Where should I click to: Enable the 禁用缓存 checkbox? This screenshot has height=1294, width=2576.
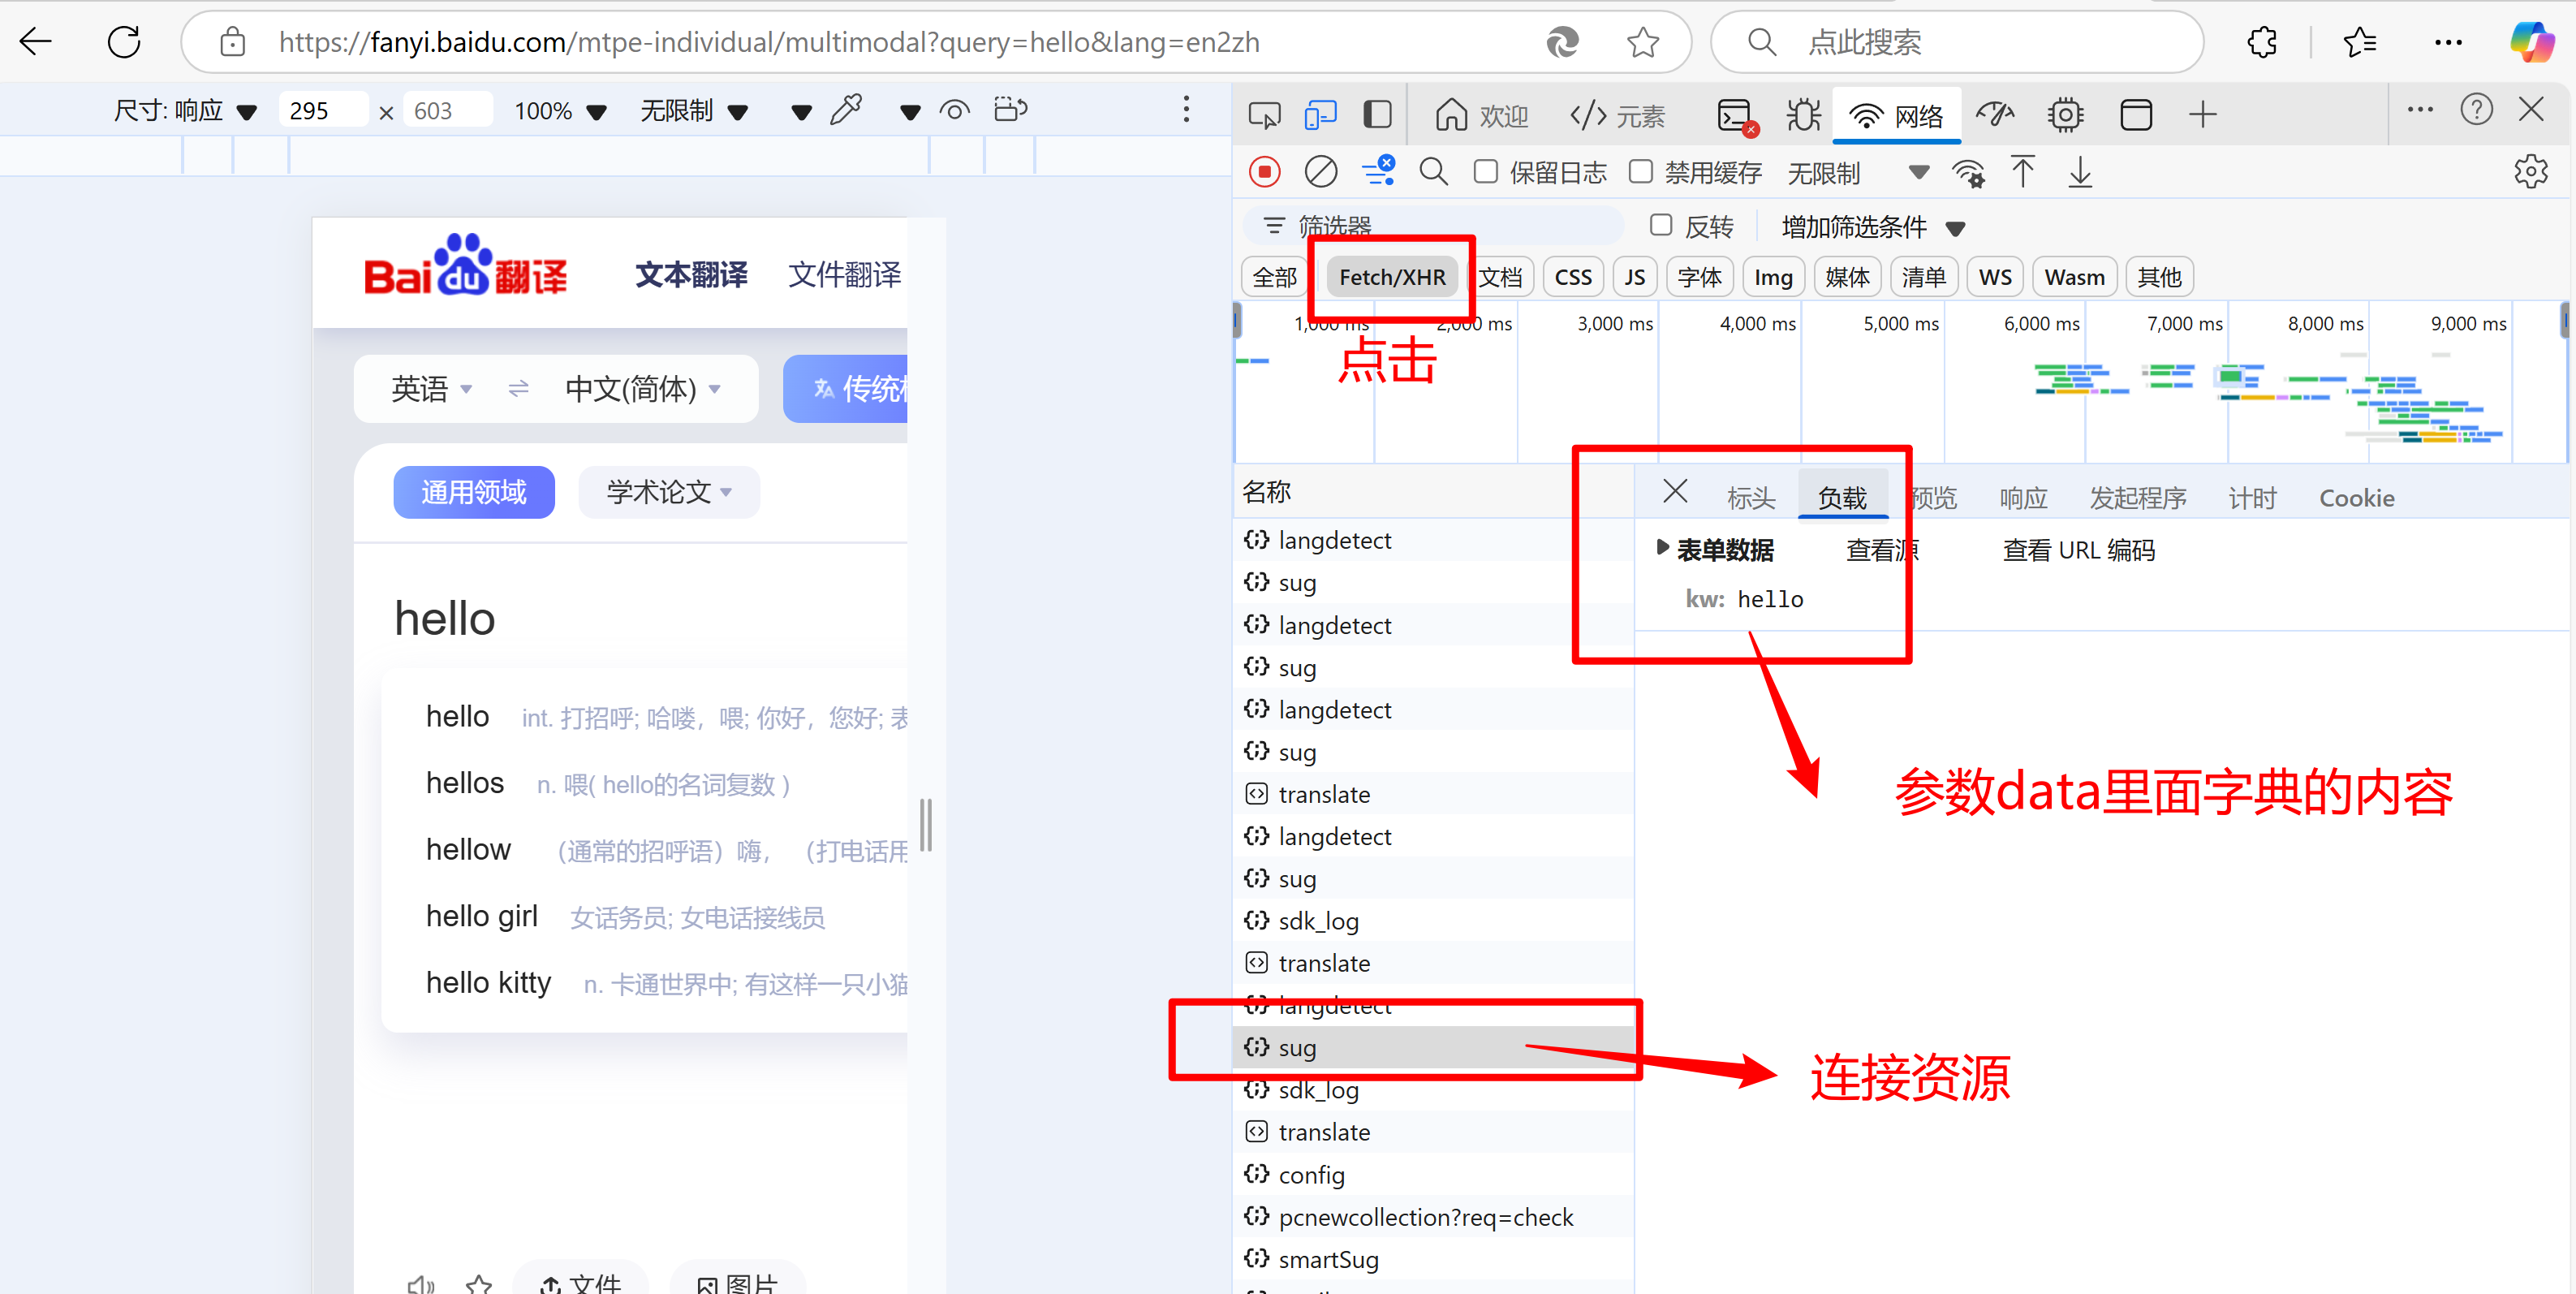[x=1641, y=172]
